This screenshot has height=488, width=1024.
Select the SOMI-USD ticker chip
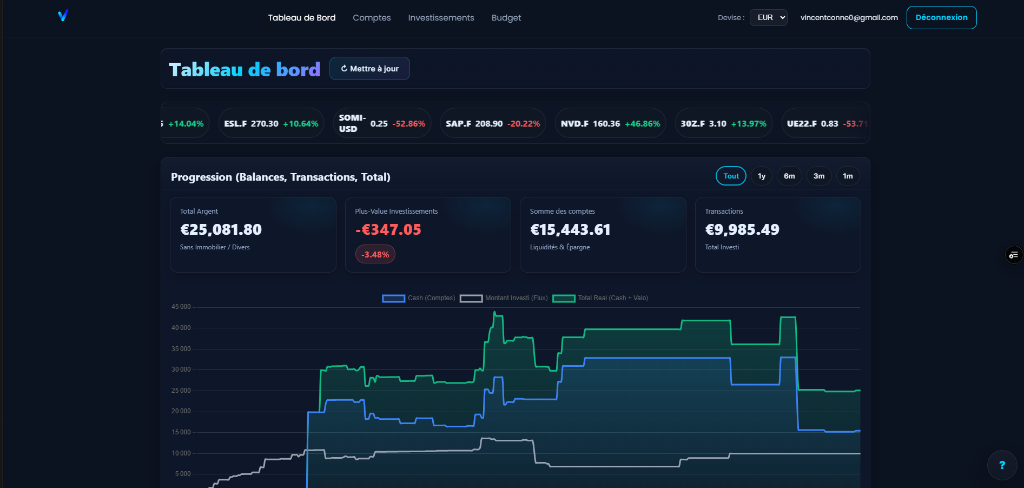(381, 123)
